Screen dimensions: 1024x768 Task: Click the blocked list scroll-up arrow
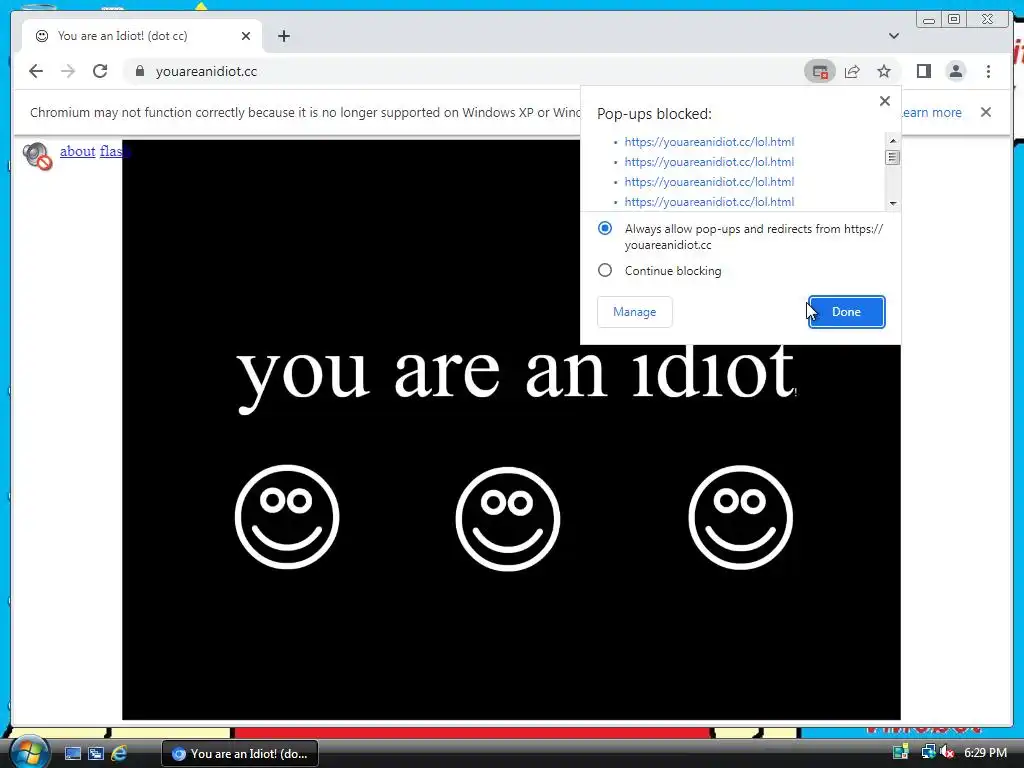(893, 140)
